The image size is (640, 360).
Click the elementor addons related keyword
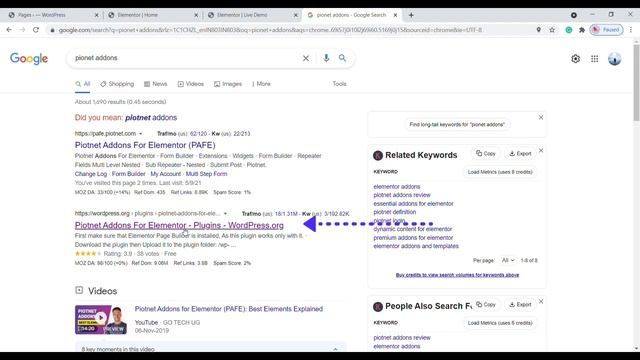click(x=397, y=187)
